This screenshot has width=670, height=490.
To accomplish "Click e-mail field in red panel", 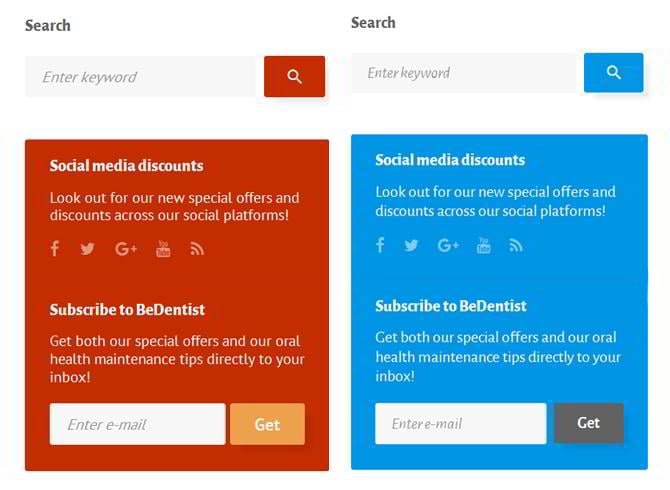I will pos(137,424).
